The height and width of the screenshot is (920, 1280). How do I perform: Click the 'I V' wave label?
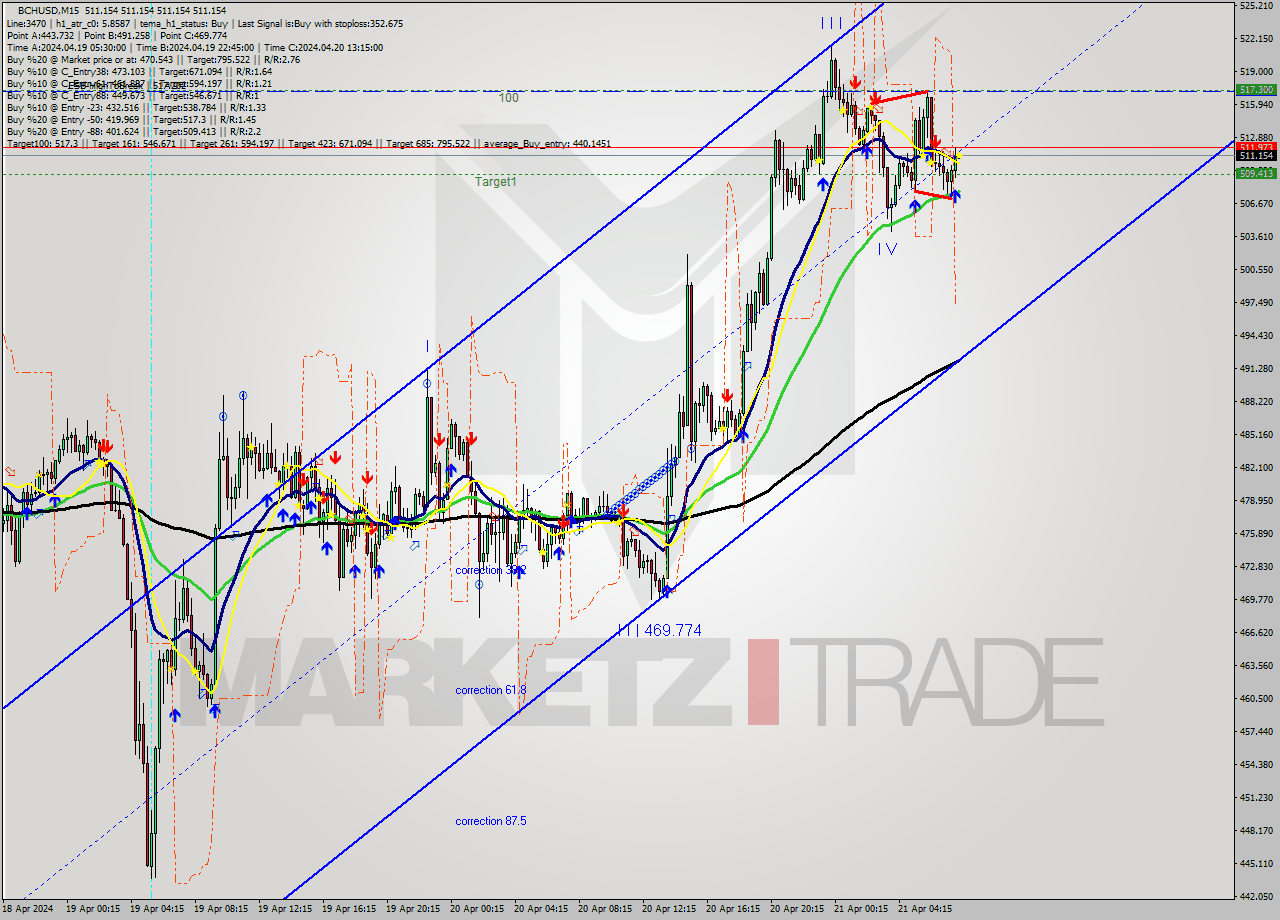point(887,249)
